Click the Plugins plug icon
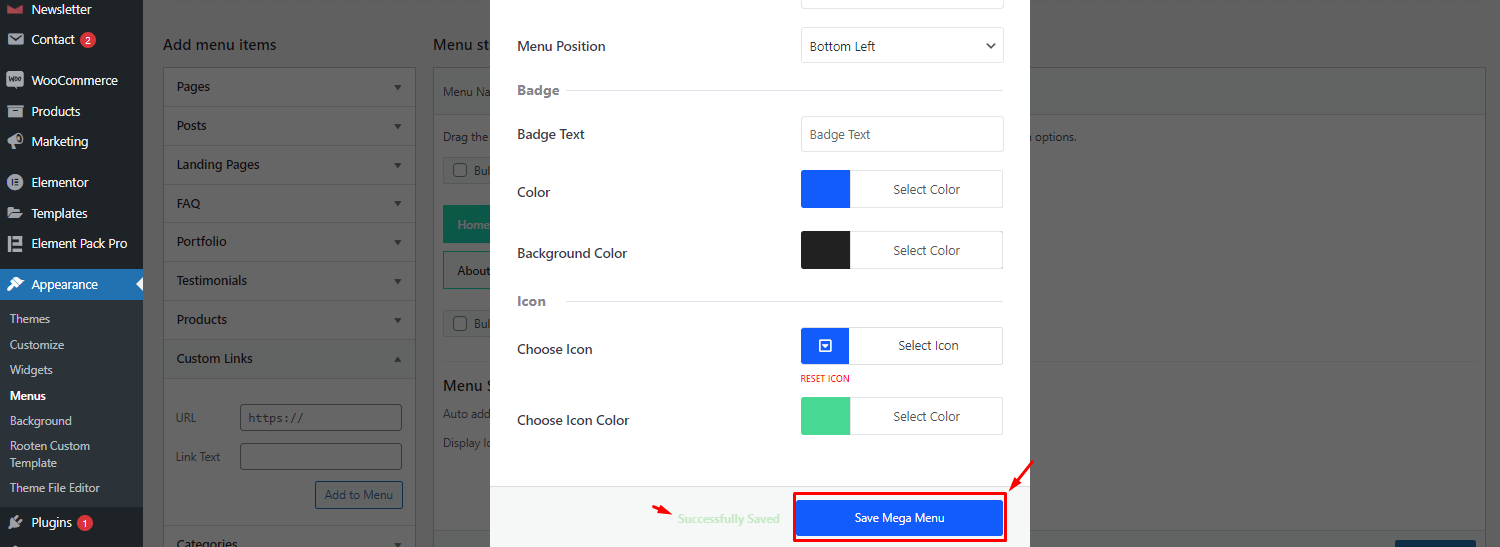 [15, 522]
